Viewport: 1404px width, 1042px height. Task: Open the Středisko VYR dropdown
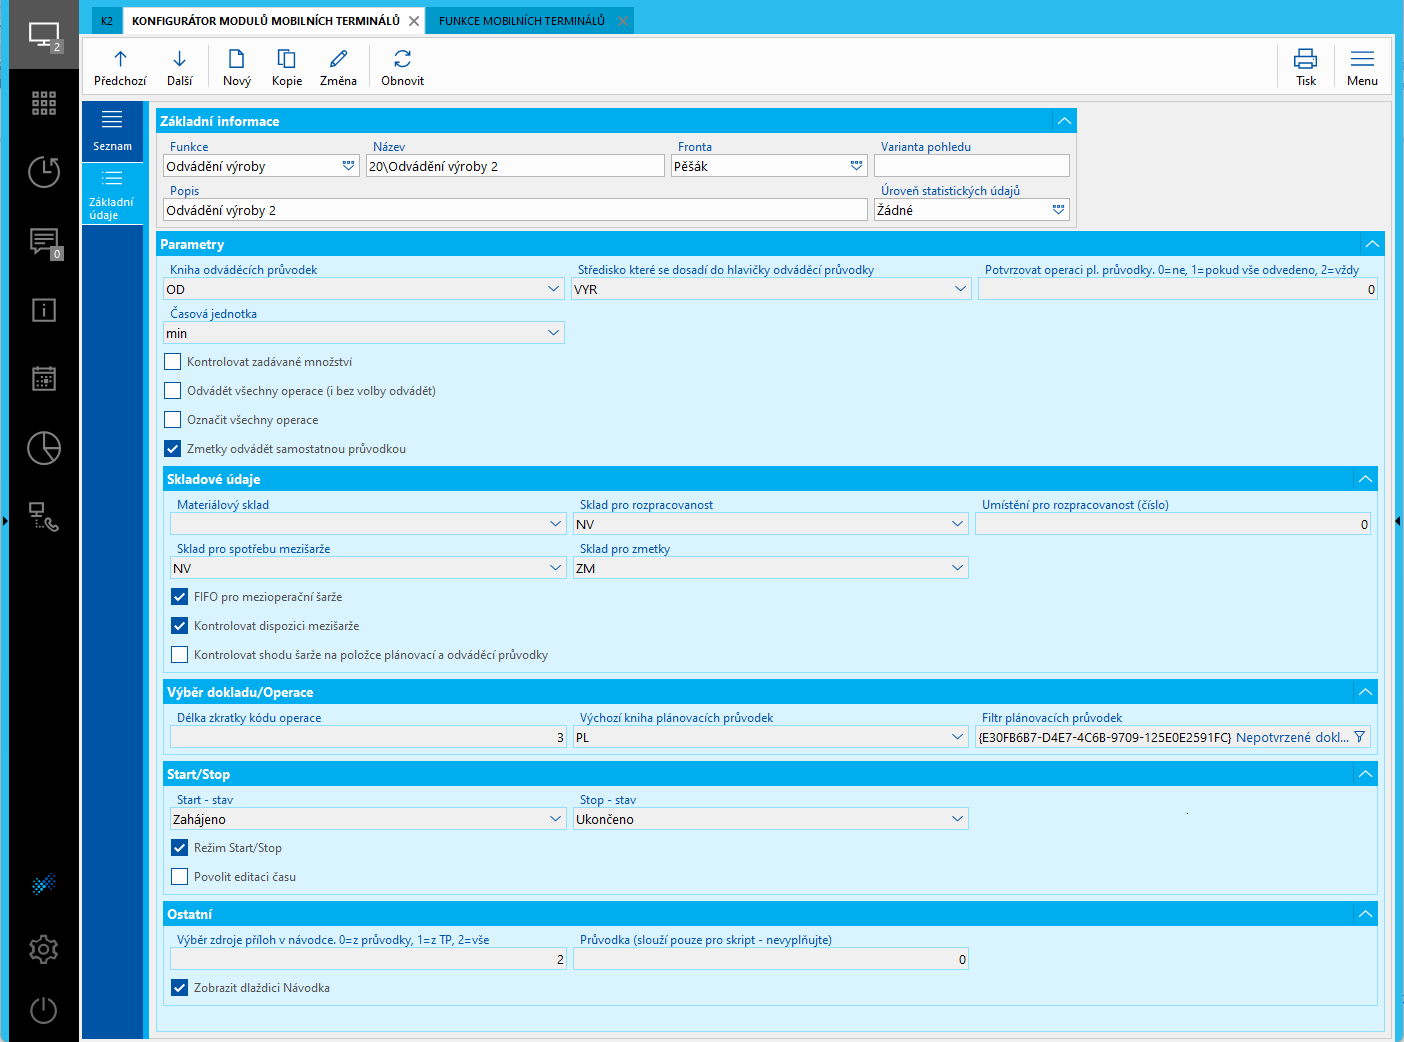click(x=961, y=289)
